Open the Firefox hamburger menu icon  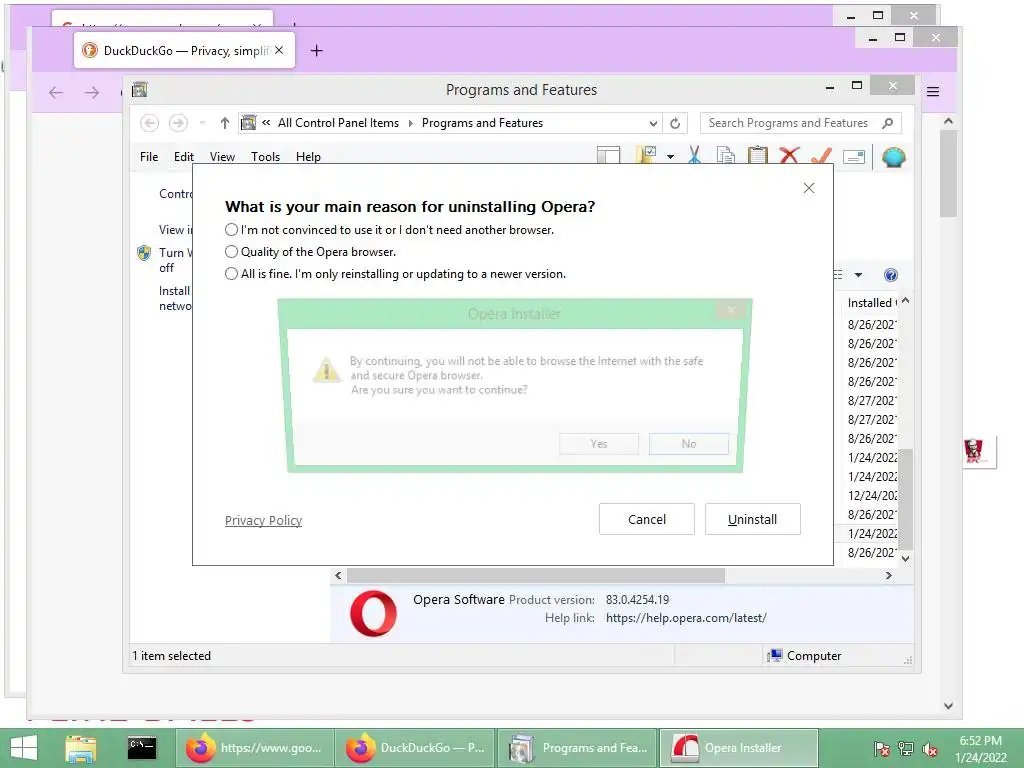tap(933, 92)
